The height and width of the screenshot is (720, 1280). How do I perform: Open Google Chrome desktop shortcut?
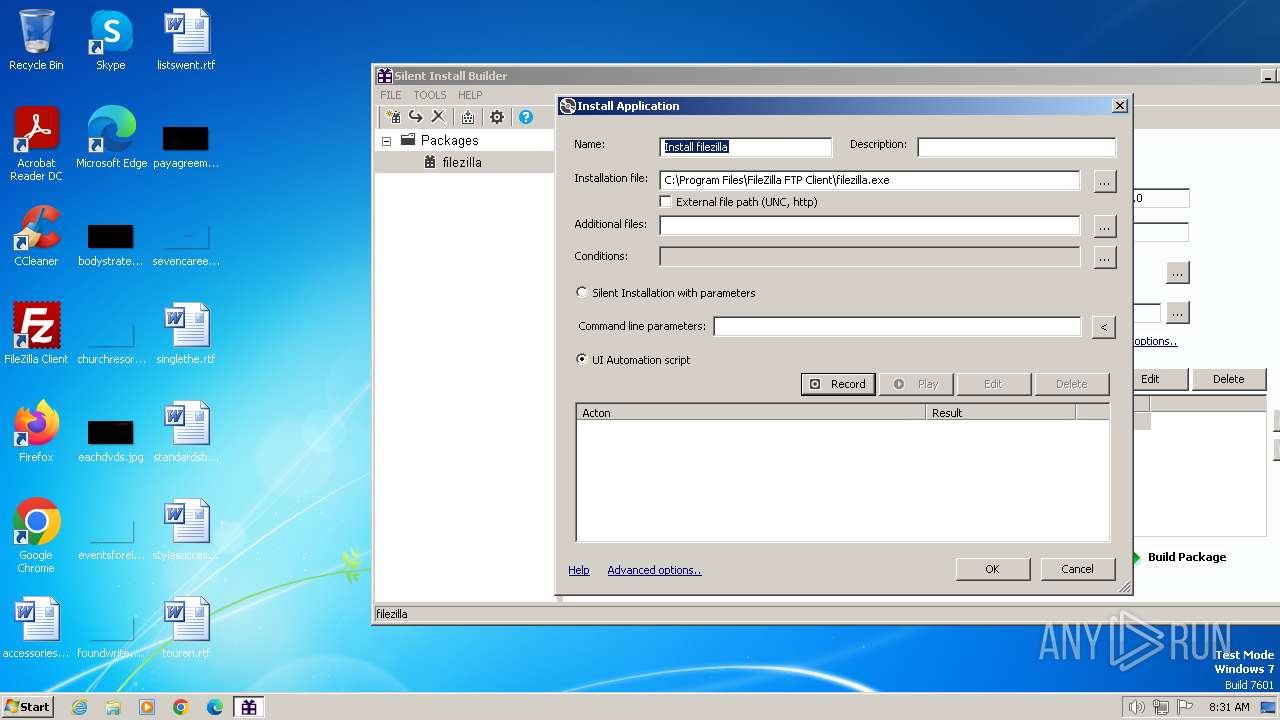36,536
